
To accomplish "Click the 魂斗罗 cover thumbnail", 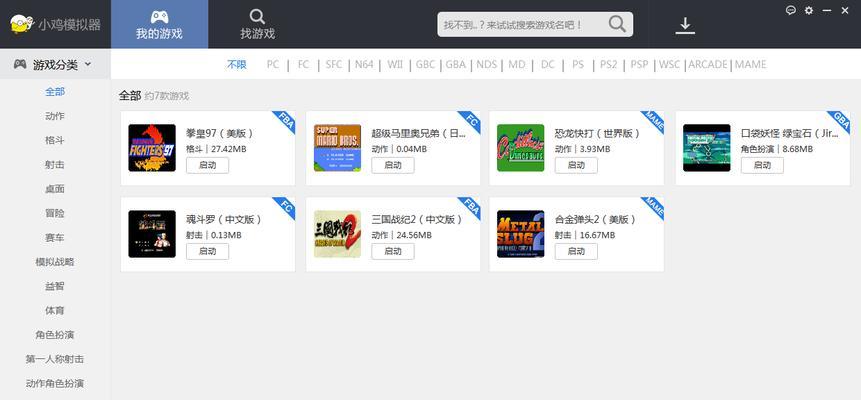I will 152,234.
